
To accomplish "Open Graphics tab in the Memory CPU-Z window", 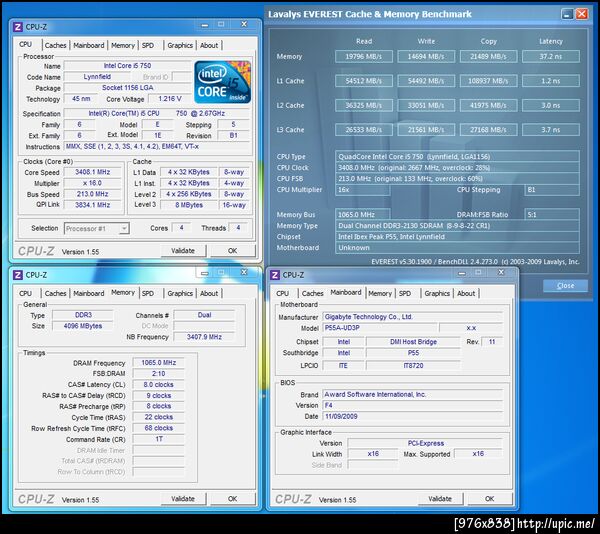I will pos(180,293).
